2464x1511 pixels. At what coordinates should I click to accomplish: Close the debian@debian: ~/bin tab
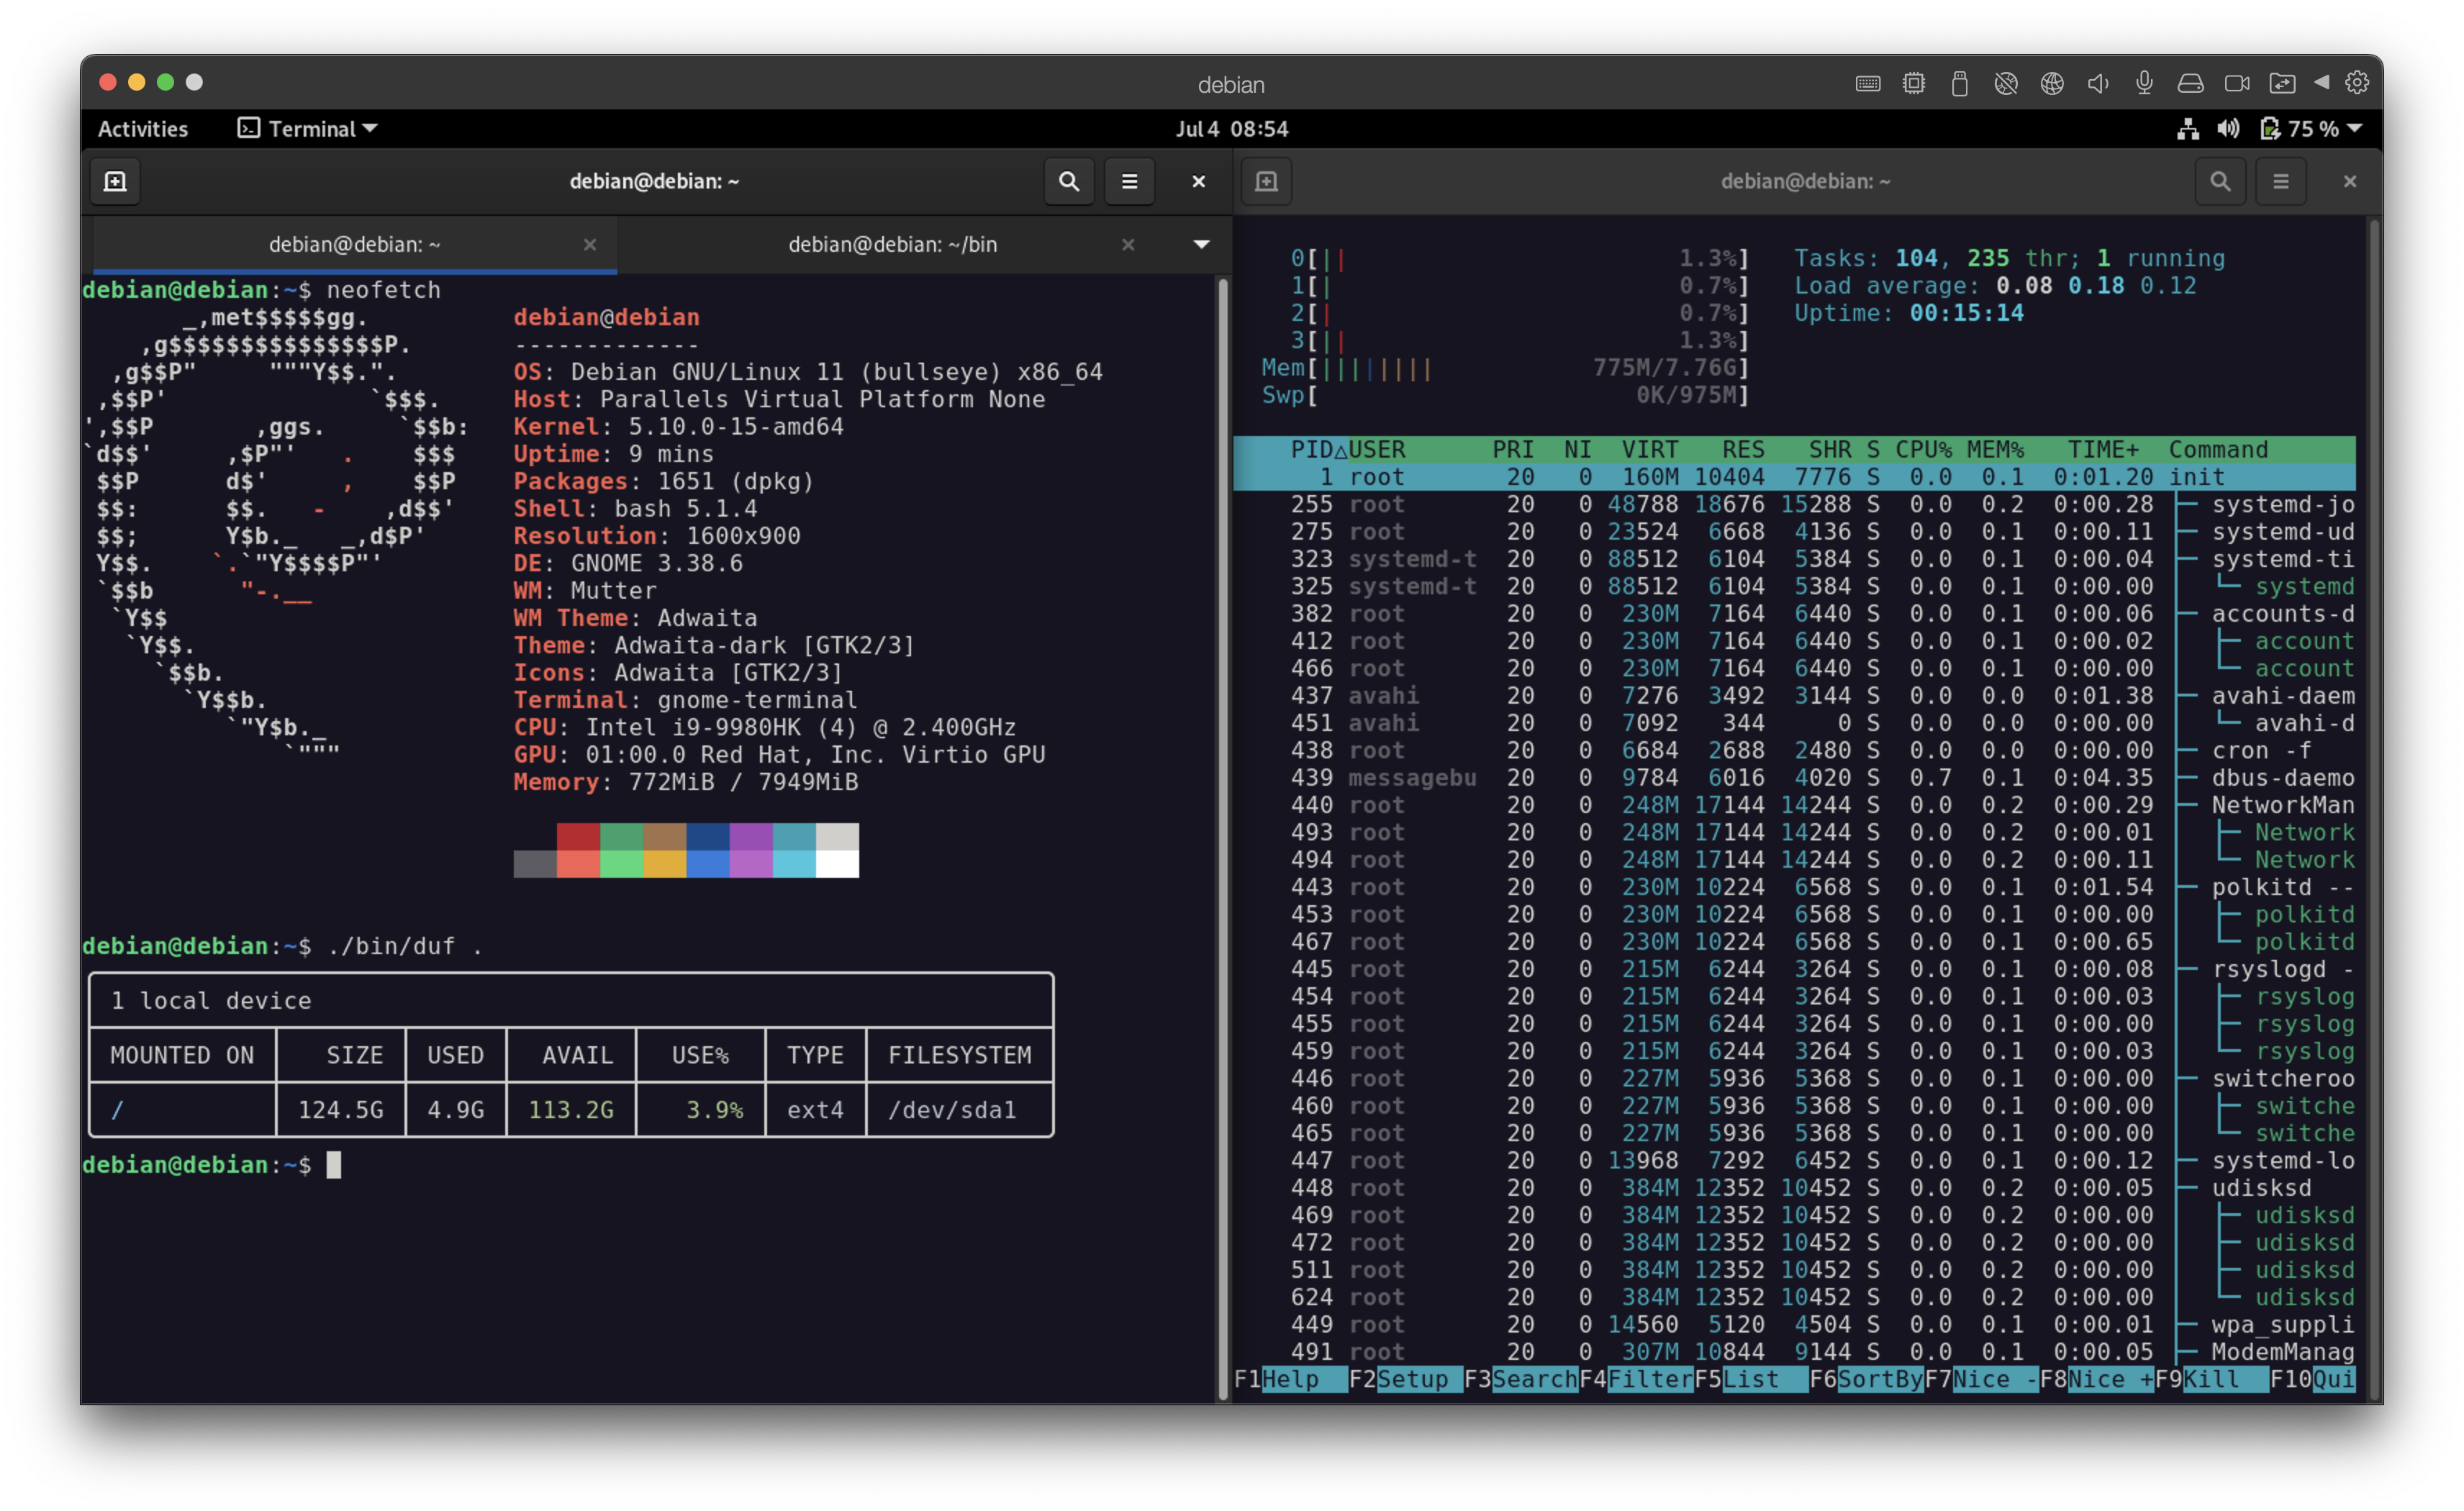pyautogui.click(x=1128, y=244)
